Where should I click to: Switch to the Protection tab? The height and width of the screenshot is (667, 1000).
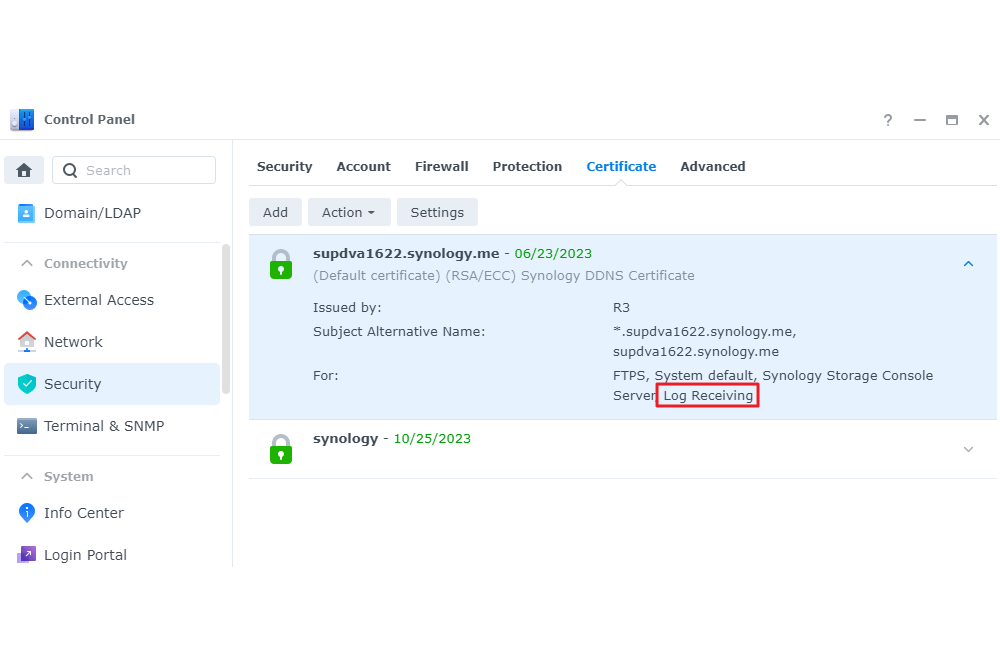coord(527,166)
